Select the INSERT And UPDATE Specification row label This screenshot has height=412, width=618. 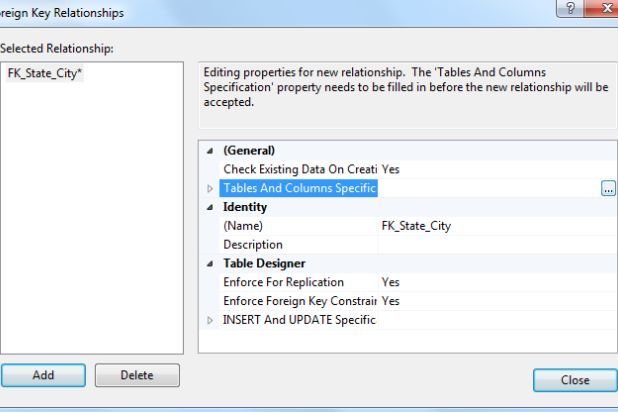(298, 320)
